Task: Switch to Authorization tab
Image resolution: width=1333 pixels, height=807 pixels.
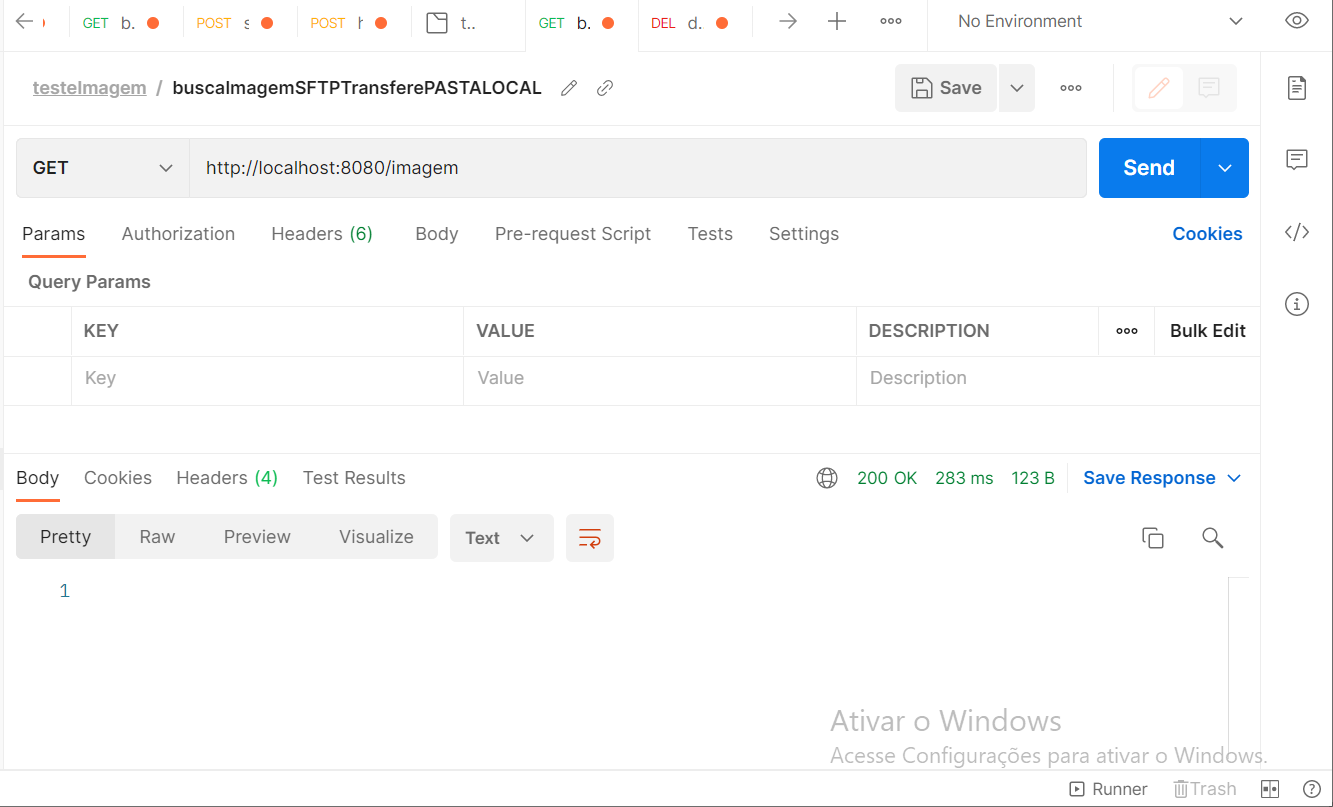Action: click(178, 234)
